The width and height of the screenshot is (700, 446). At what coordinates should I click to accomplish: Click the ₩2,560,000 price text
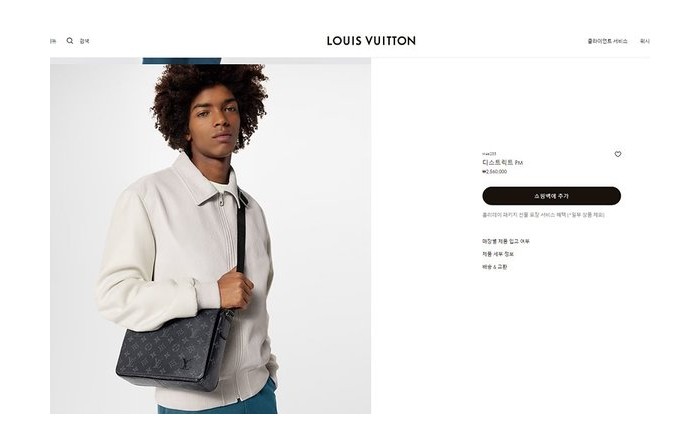[x=495, y=171]
